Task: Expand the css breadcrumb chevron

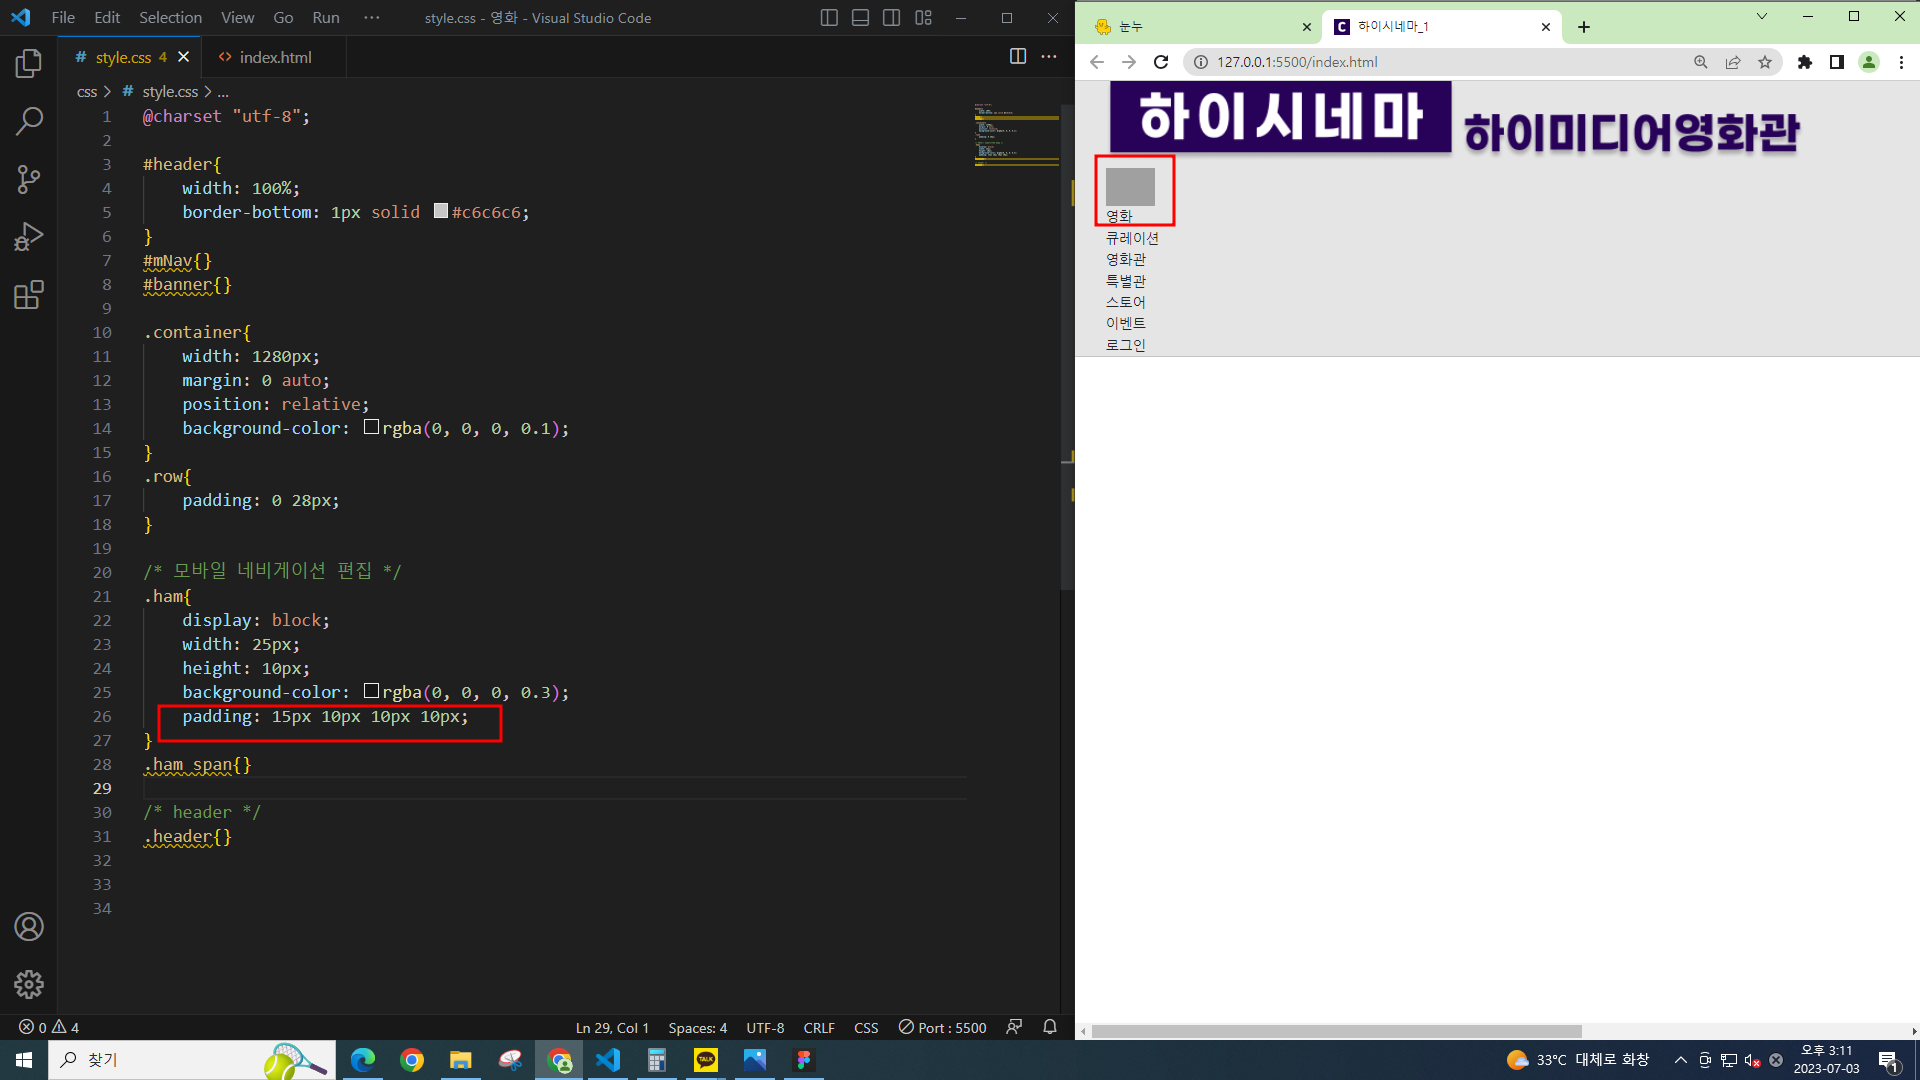Action: pyautogui.click(x=107, y=92)
